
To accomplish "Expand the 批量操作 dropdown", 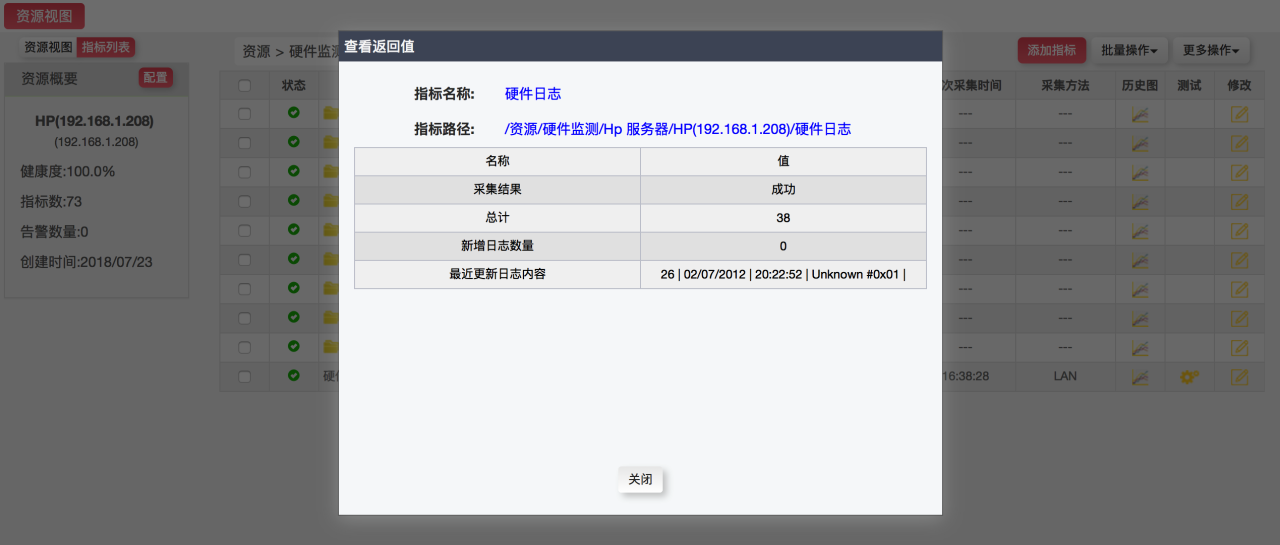I will click(1128, 50).
